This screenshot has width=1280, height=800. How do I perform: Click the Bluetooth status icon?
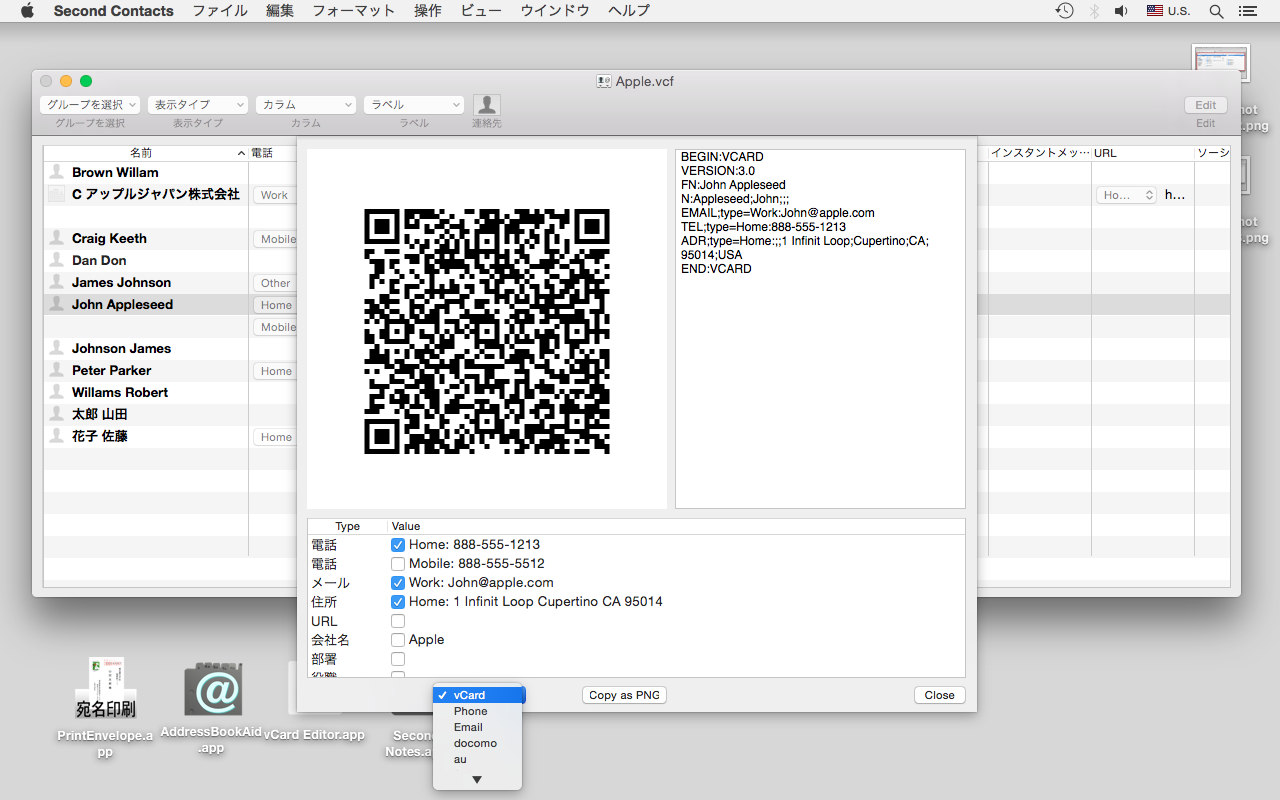point(1094,11)
